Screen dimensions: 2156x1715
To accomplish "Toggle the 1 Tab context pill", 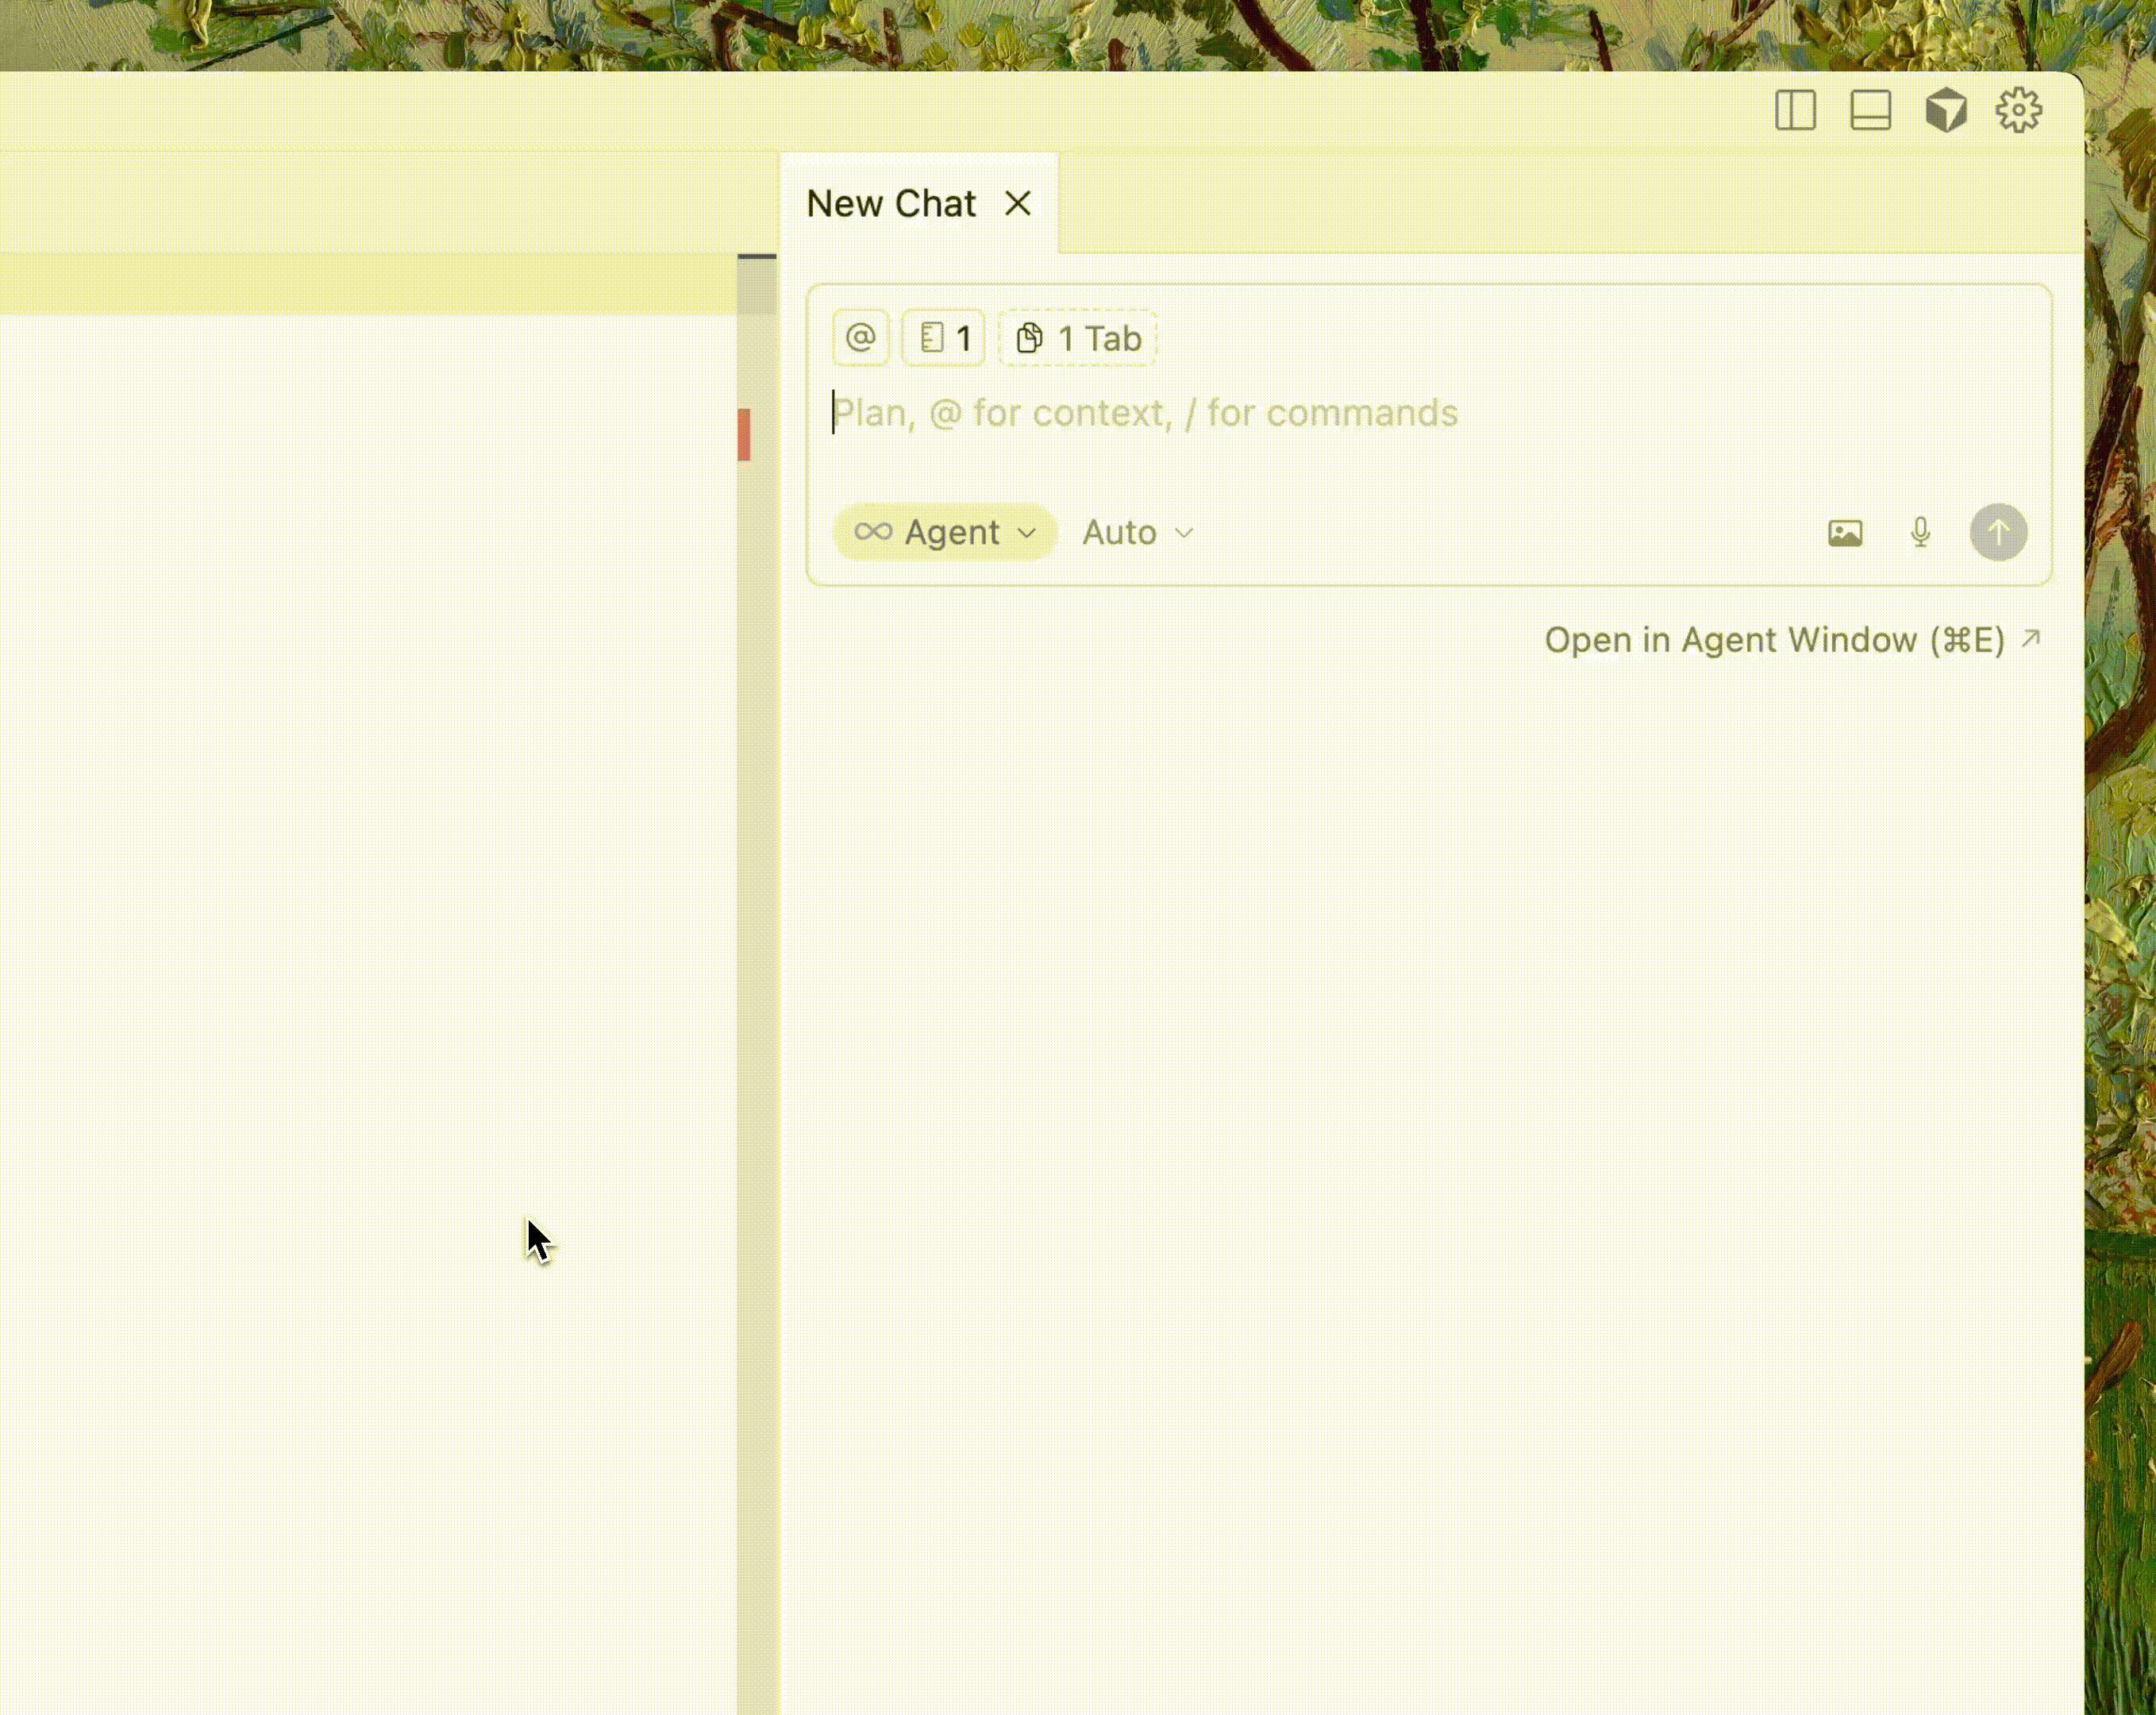I will pos(1078,338).
